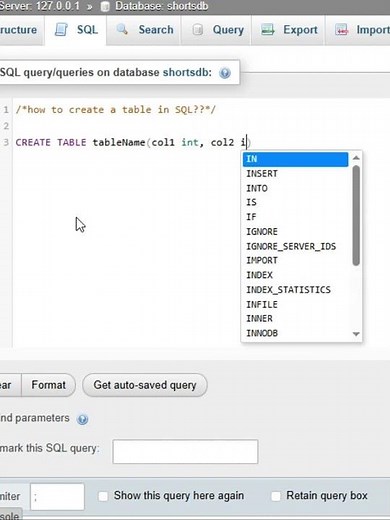Click autocomplete scrollbar up arrow

pos(356,158)
